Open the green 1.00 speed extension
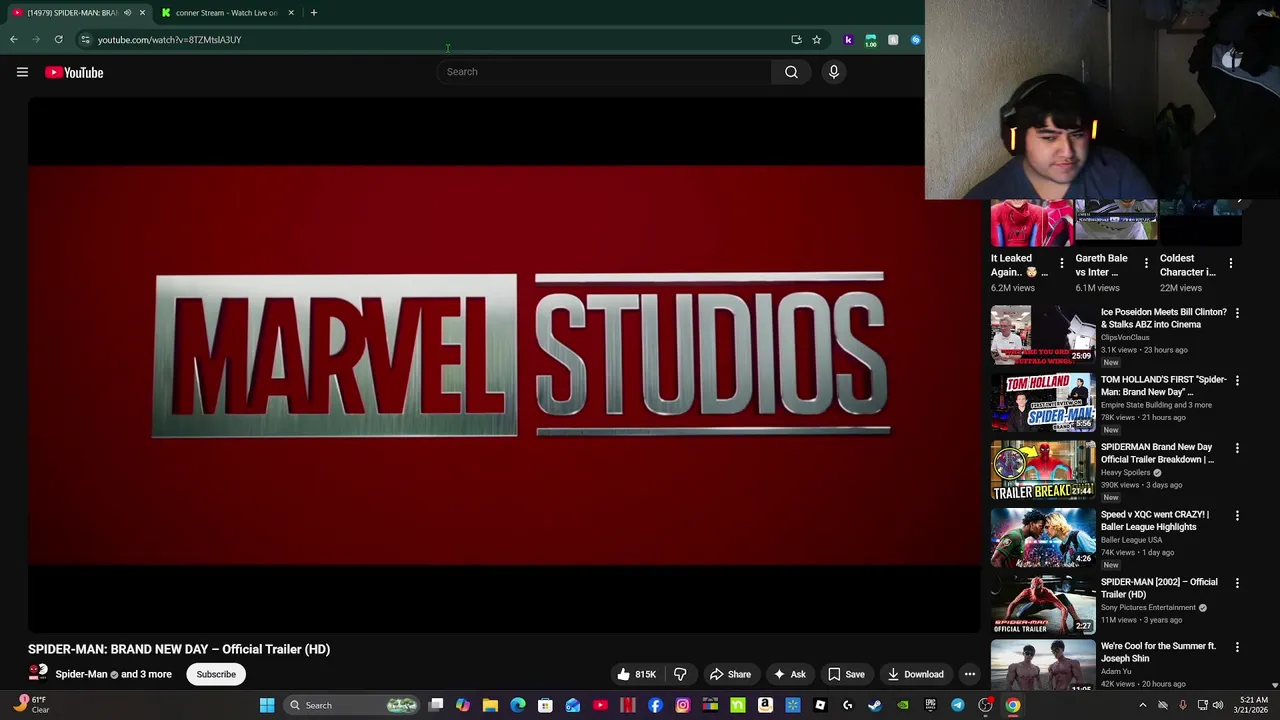The height and width of the screenshot is (720, 1280). click(871, 40)
